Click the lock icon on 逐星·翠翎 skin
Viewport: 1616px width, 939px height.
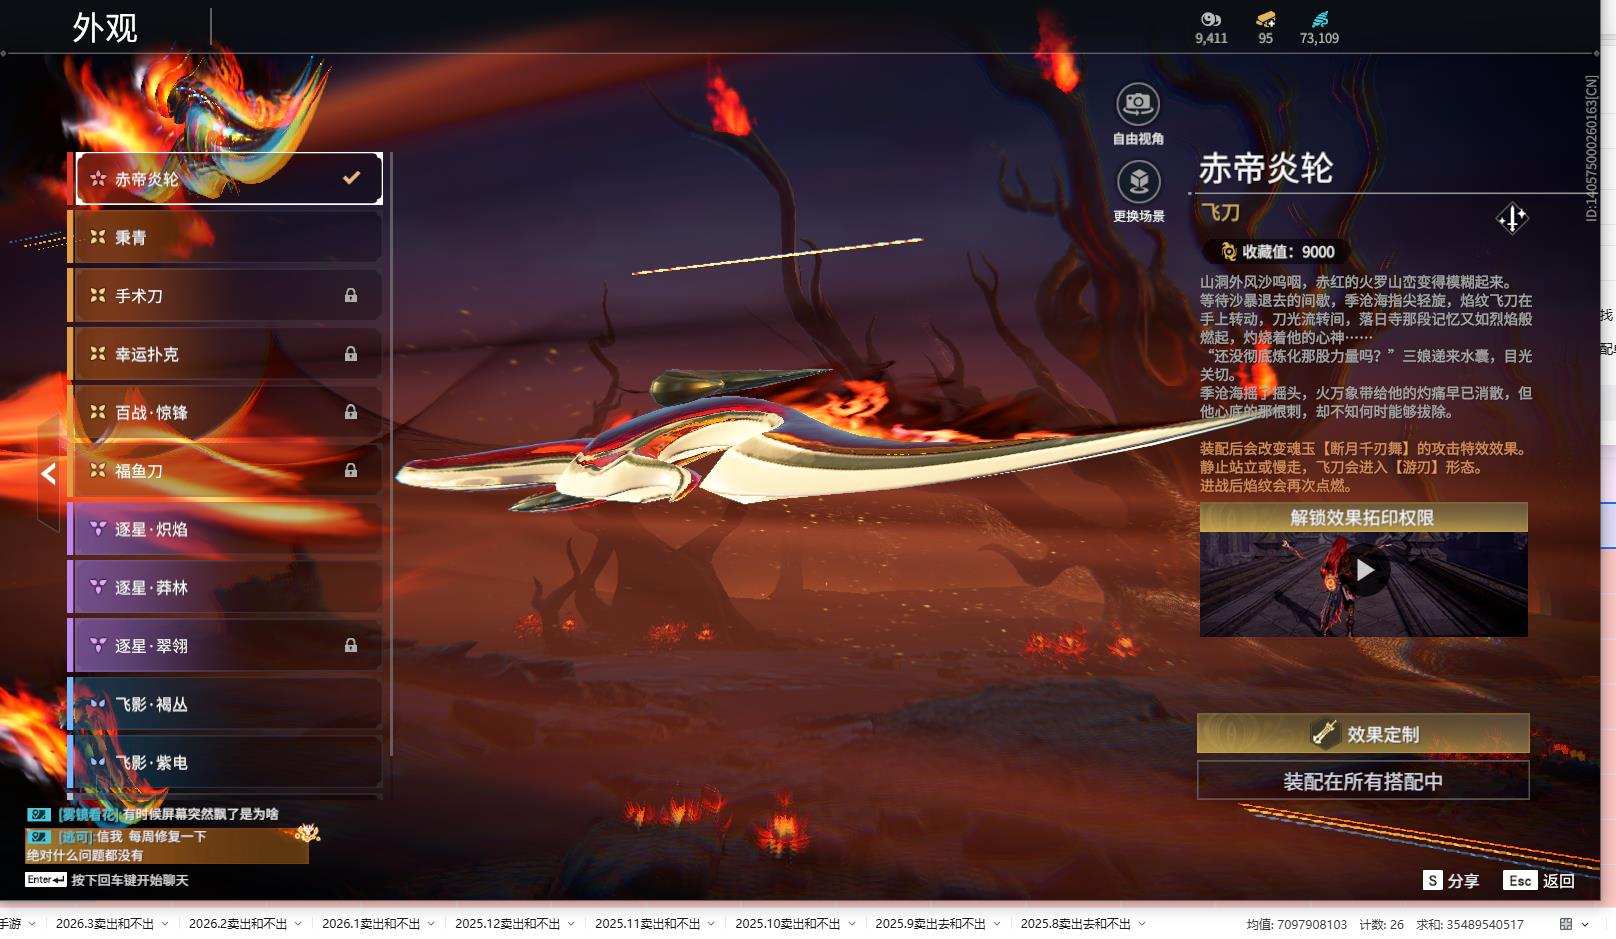click(352, 645)
